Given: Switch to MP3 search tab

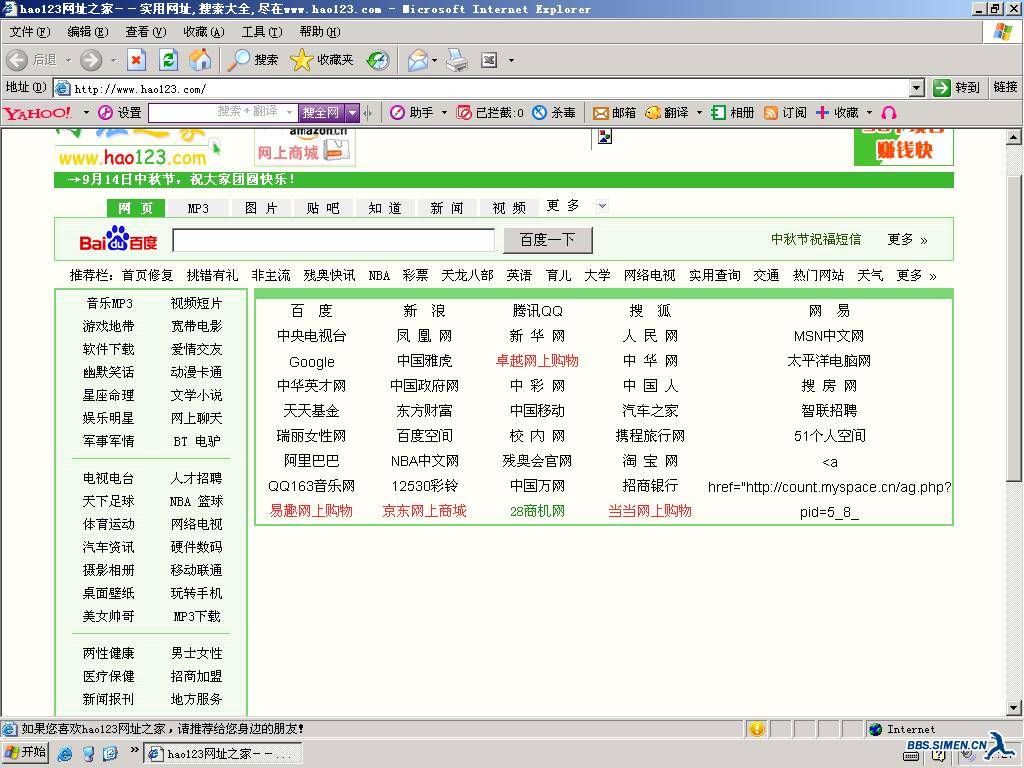Looking at the screenshot, I should point(198,208).
